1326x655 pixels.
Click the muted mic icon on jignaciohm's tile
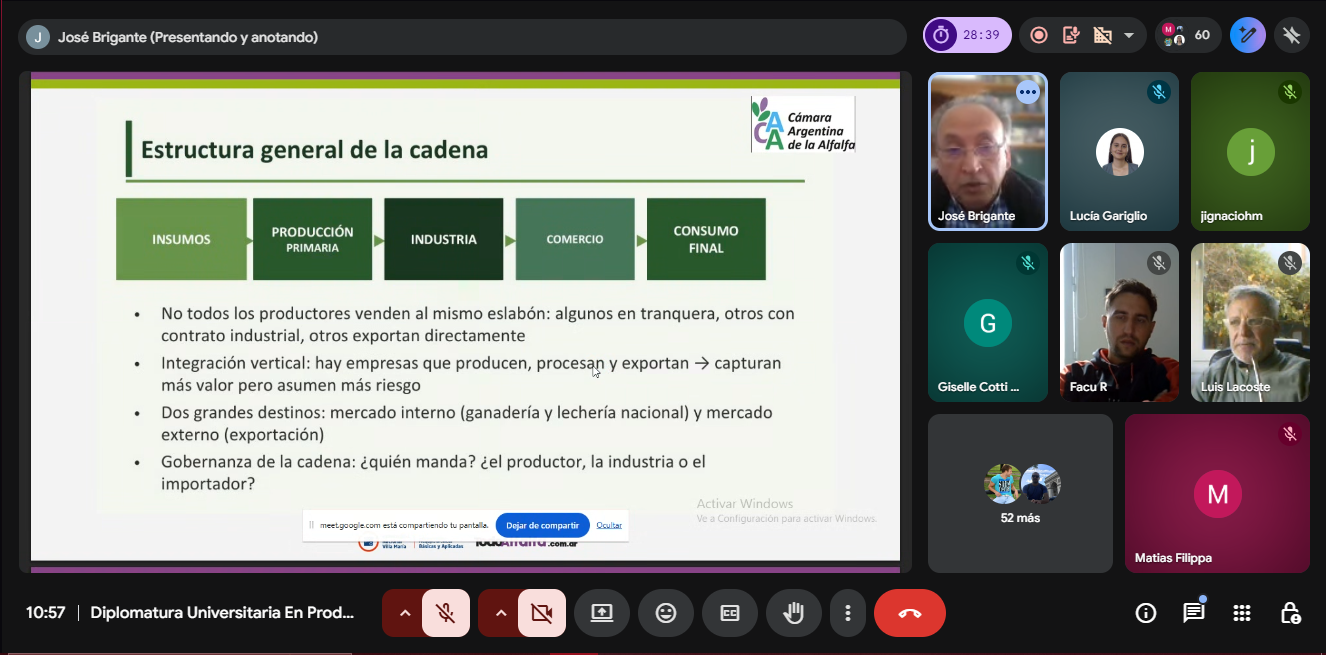point(1290,92)
